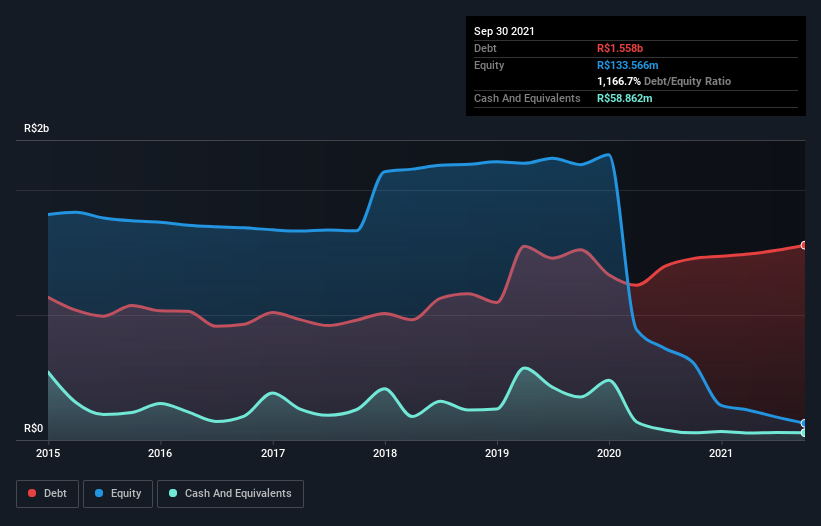Screen dimensions: 821x526
Task: Click the tooltip Equity row label
Action: click(x=489, y=65)
